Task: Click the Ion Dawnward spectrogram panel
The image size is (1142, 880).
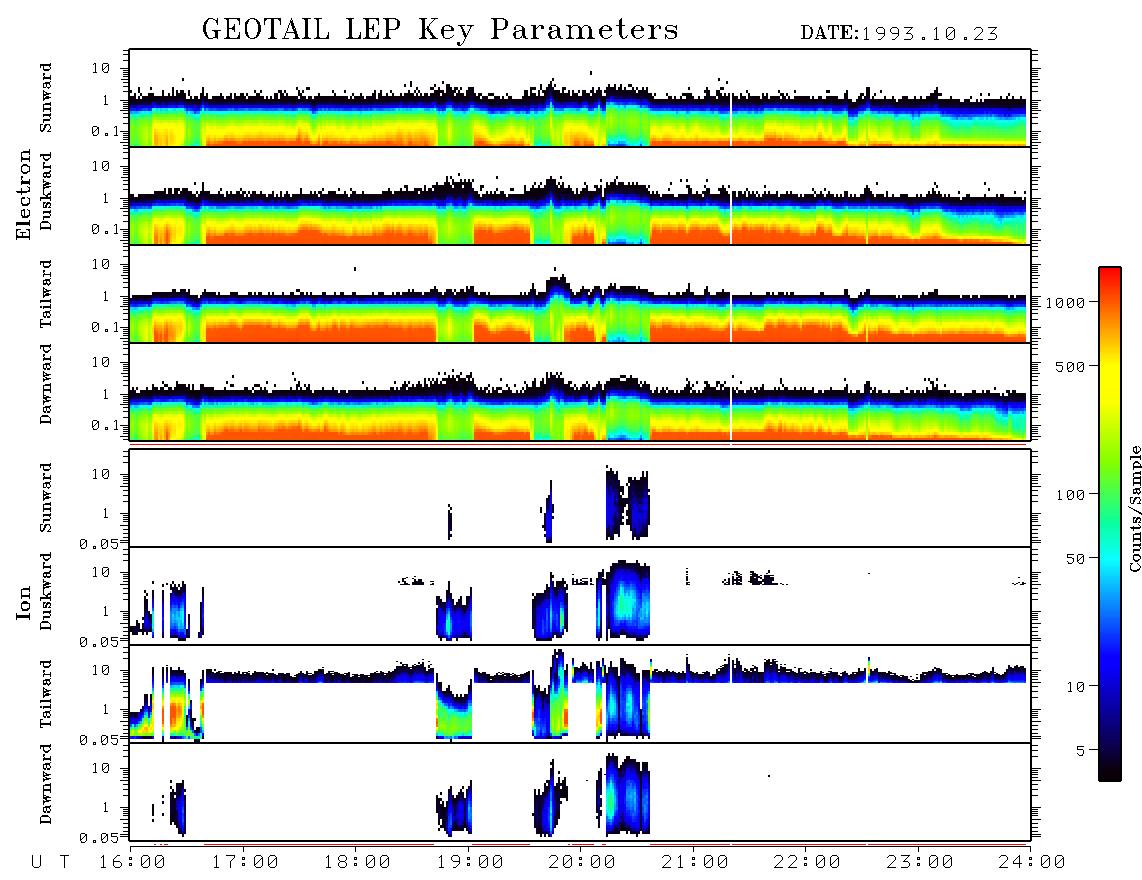Action: (580, 793)
